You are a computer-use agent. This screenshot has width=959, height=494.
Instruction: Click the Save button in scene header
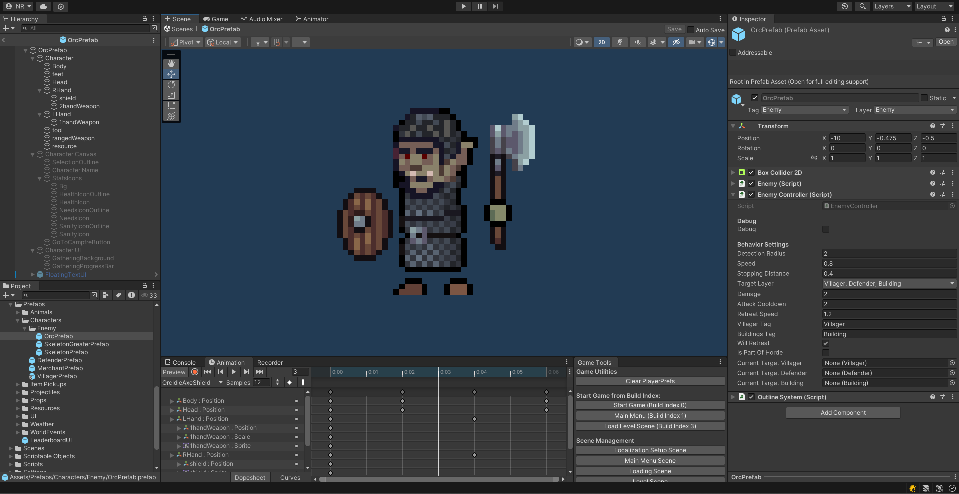[x=675, y=29]
